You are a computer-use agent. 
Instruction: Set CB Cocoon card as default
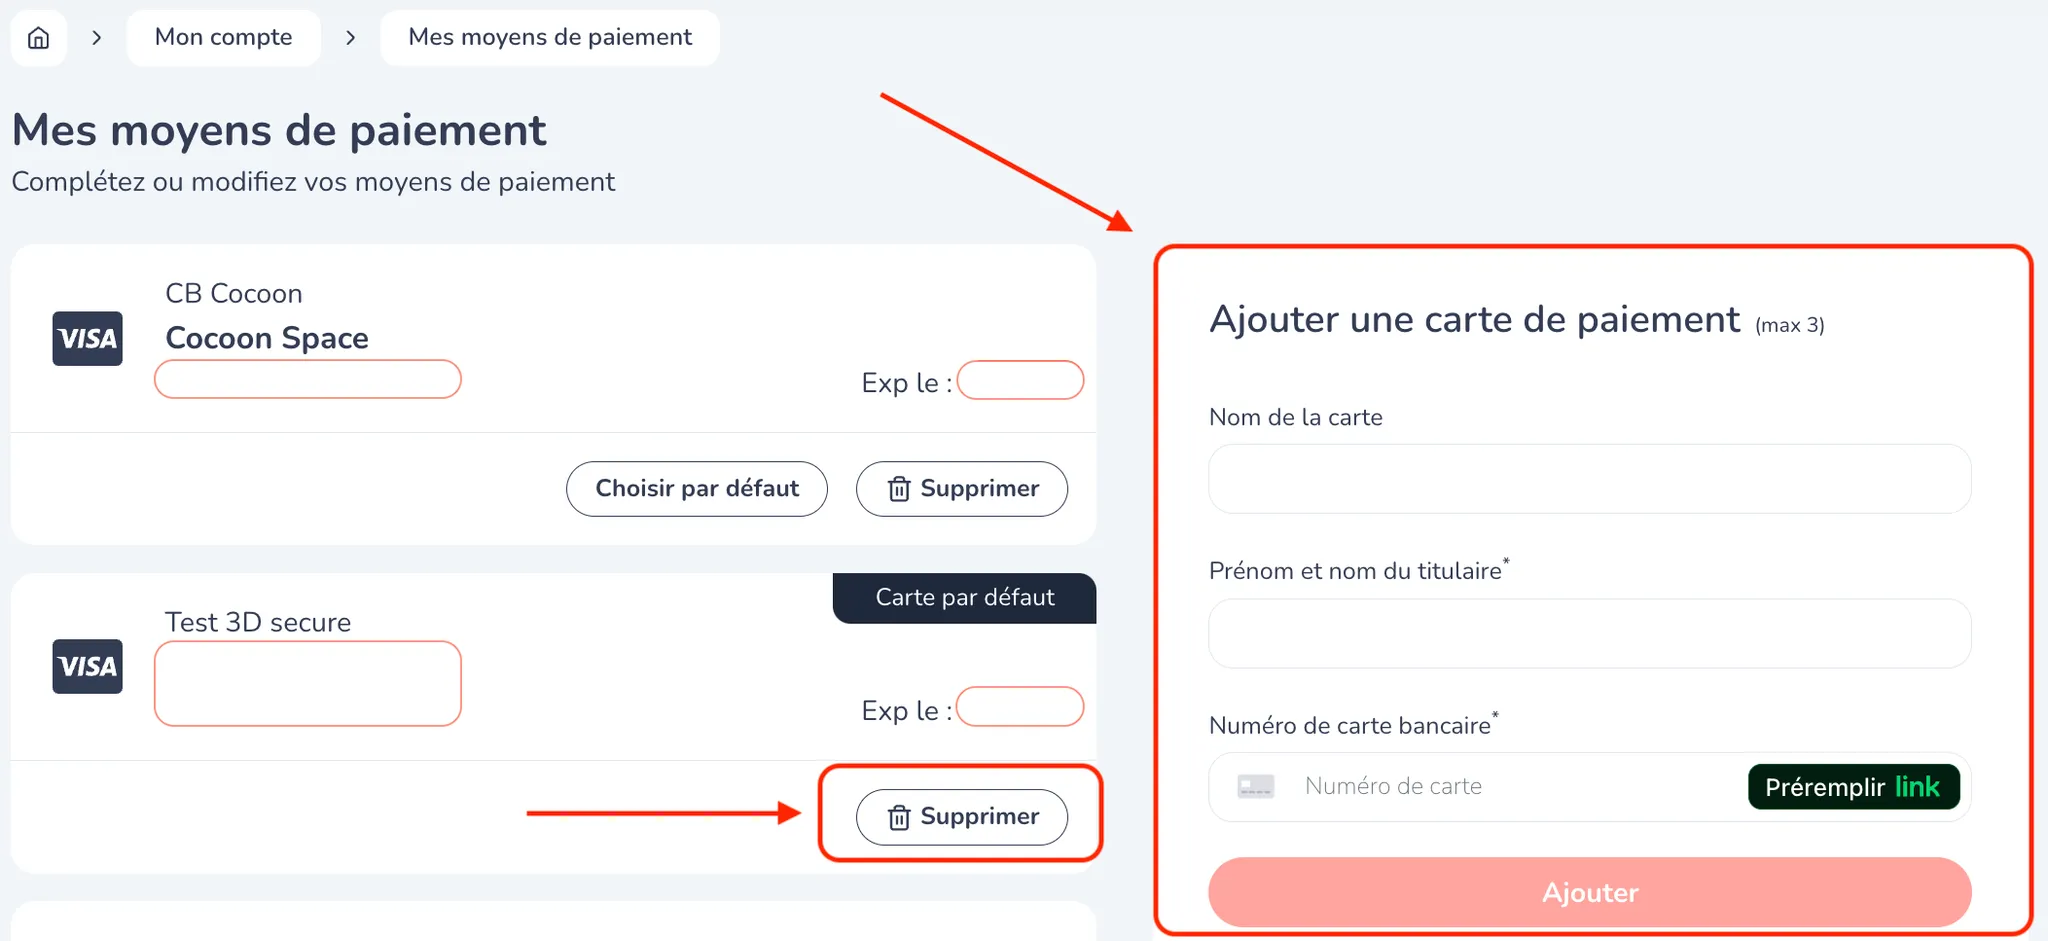pos(696,488)
